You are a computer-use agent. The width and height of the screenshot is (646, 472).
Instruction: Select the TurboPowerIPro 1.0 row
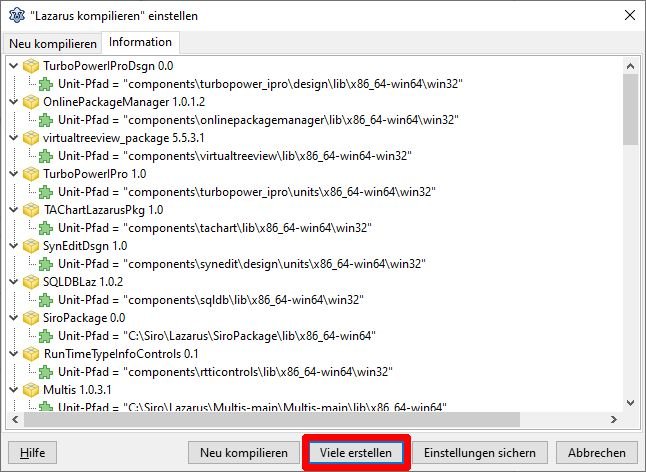pyautogui.click(x=95, y=174)
